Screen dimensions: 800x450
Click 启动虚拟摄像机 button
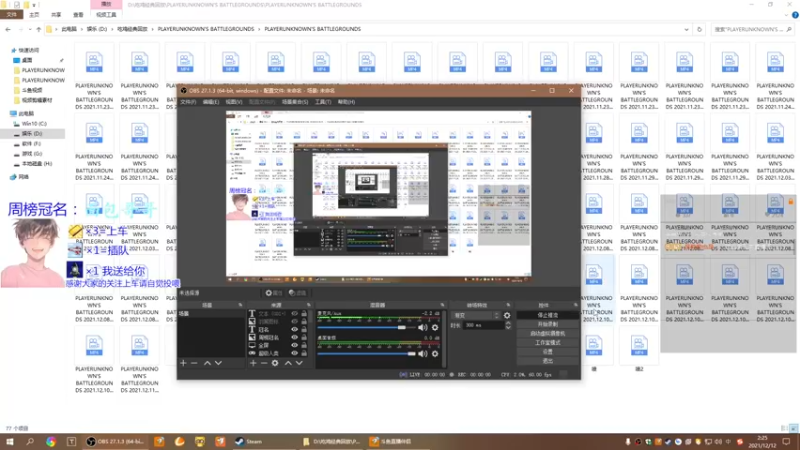coord(547,334)
